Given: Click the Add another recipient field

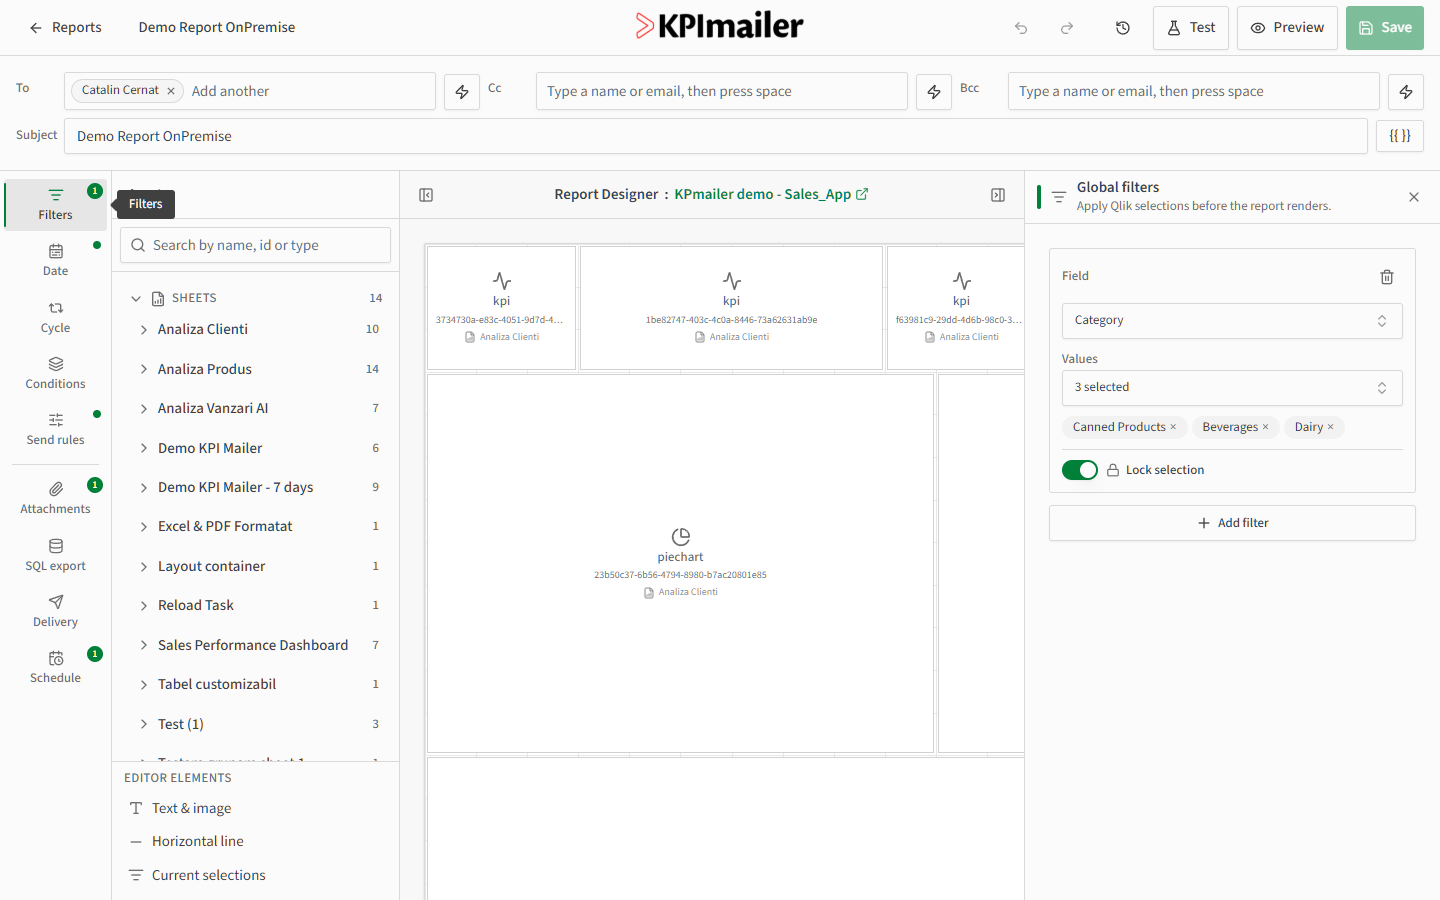Looking at the screenshot, I should click(x=310, y=91).
